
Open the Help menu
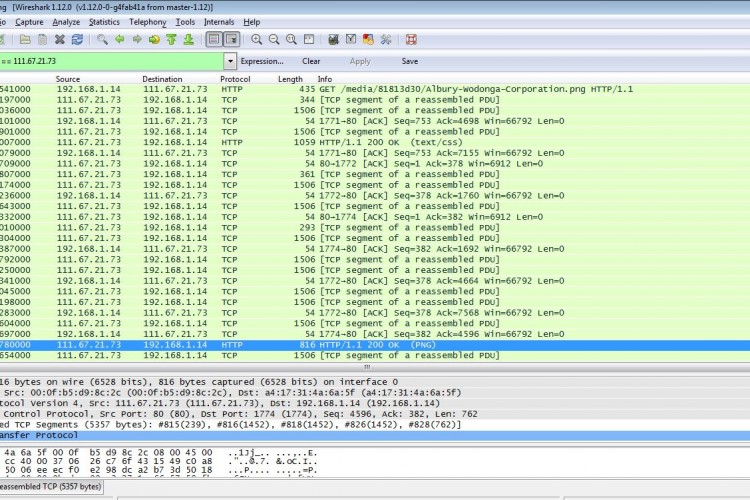point(252,22)
